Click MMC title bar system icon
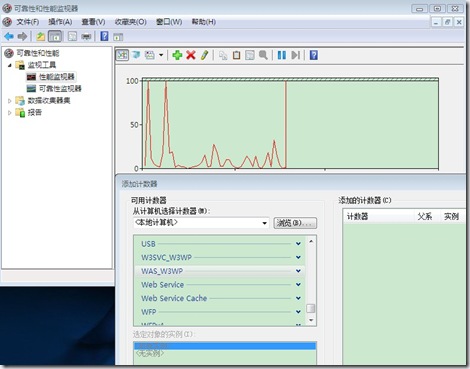 pos(7,8)
